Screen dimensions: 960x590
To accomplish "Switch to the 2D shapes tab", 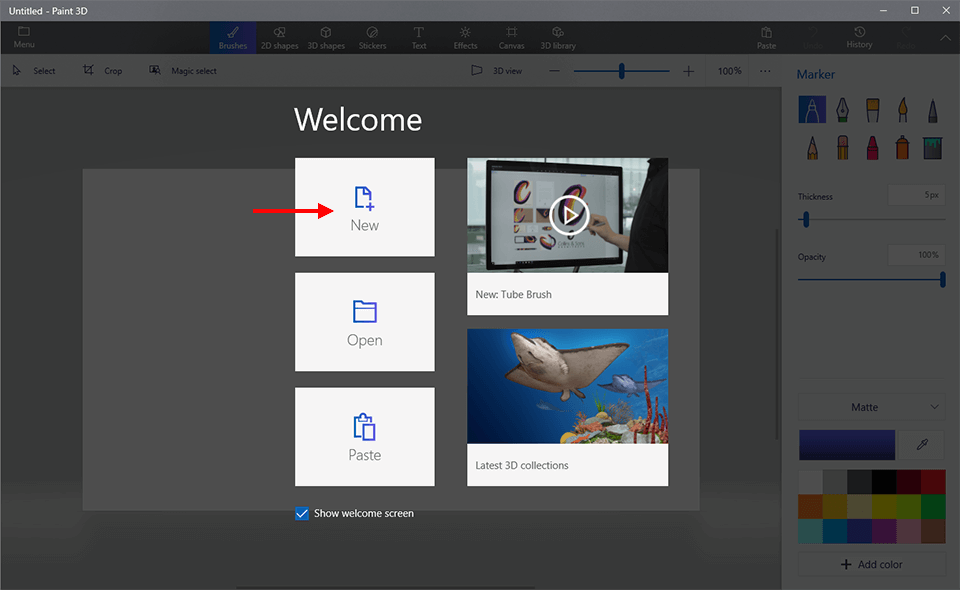I will (279, 37).
